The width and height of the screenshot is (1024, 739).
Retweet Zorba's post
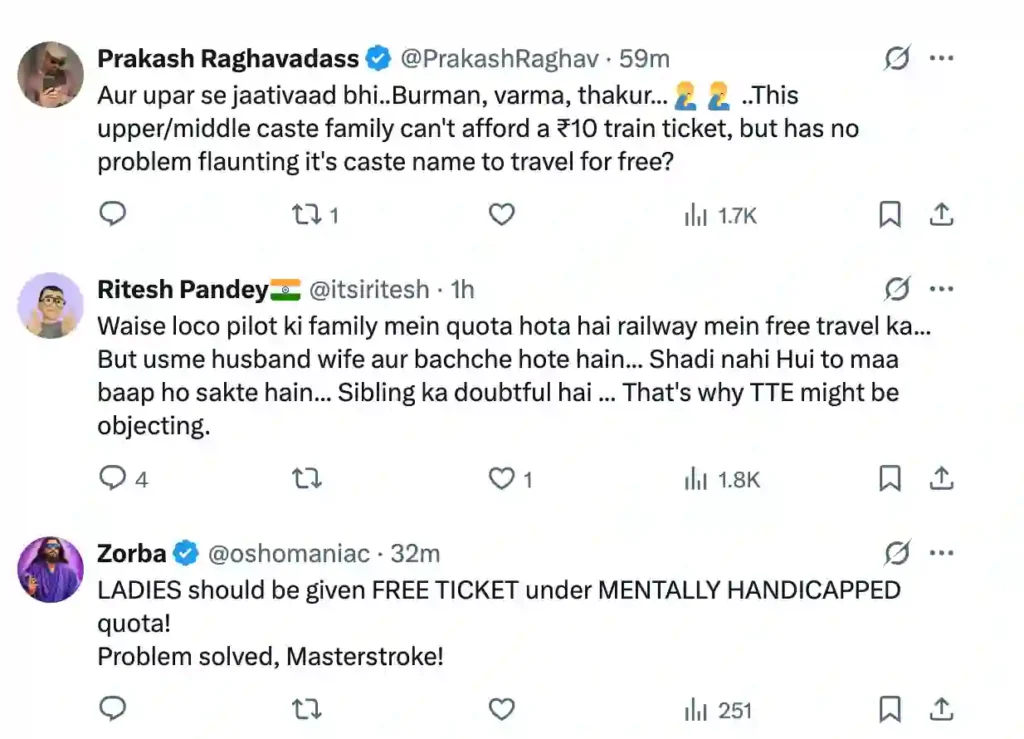coord(306,710)
